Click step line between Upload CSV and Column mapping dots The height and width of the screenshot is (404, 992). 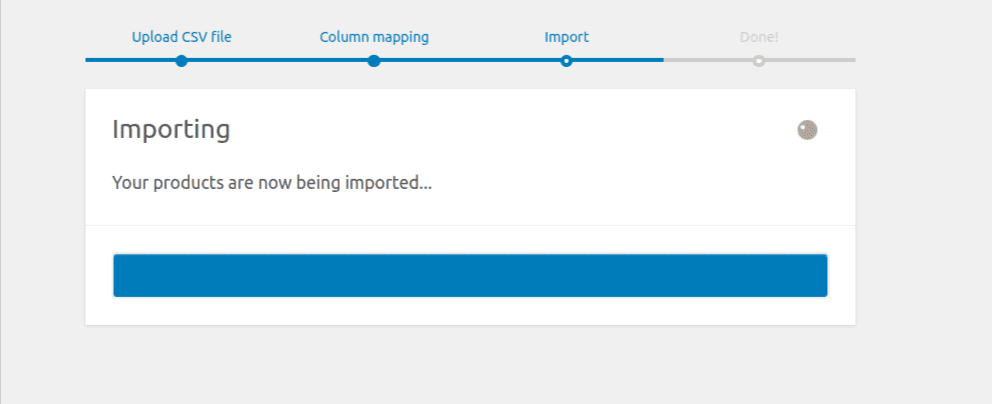pos(277,60)
